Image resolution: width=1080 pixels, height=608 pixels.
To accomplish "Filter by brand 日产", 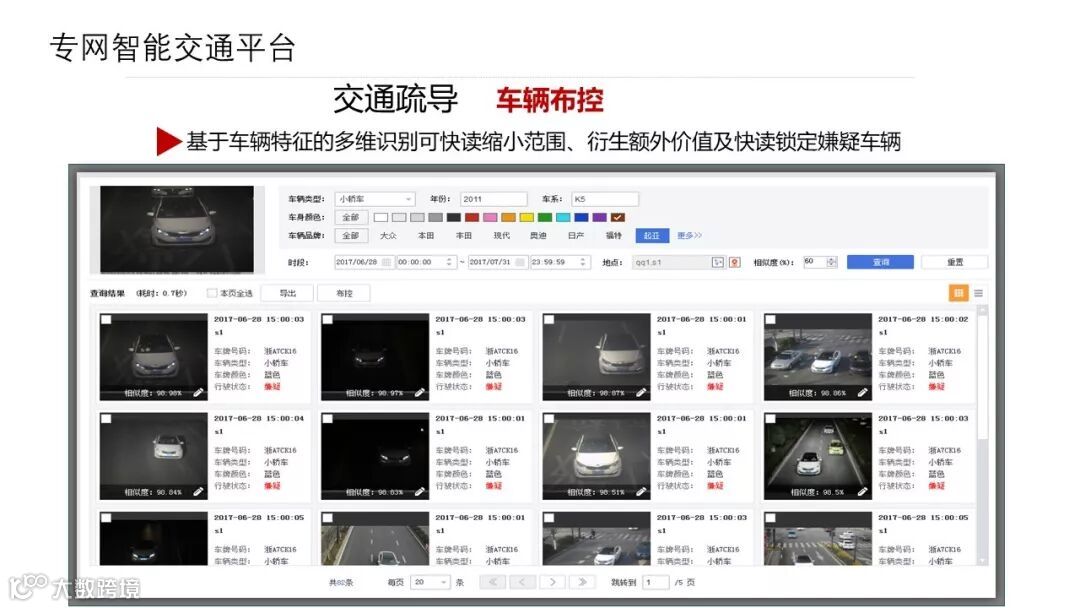I will click(576, 235).
